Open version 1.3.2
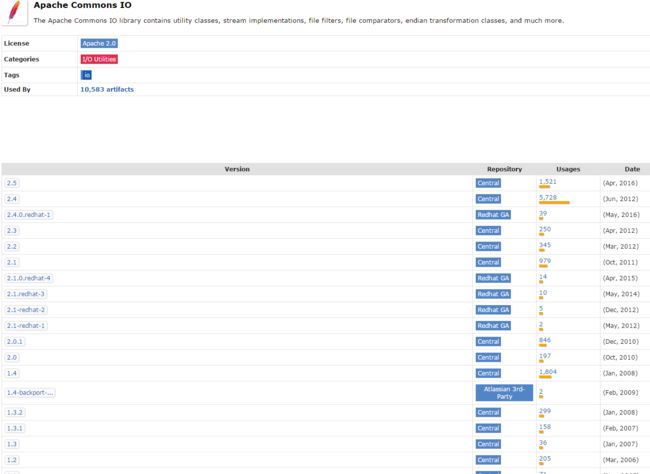 click(15, 413)
